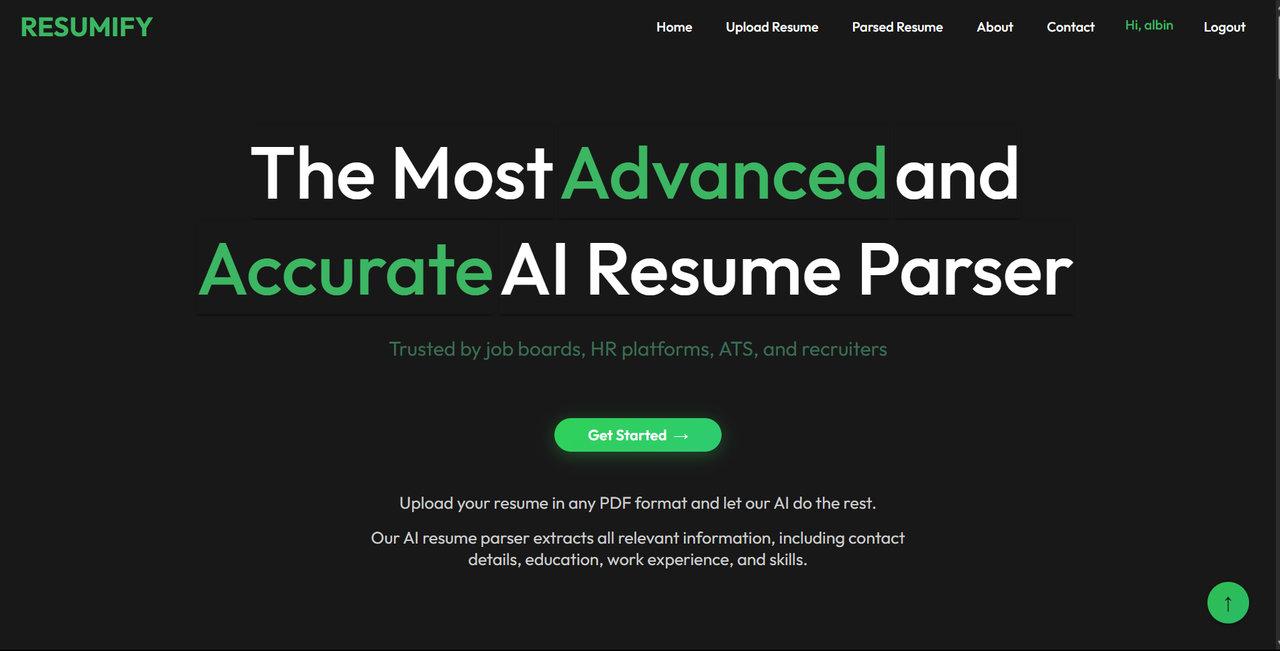This screenshot has height=651, width=1280.
Task: View the Parsed Resume section
Action: tap(897, 27)
